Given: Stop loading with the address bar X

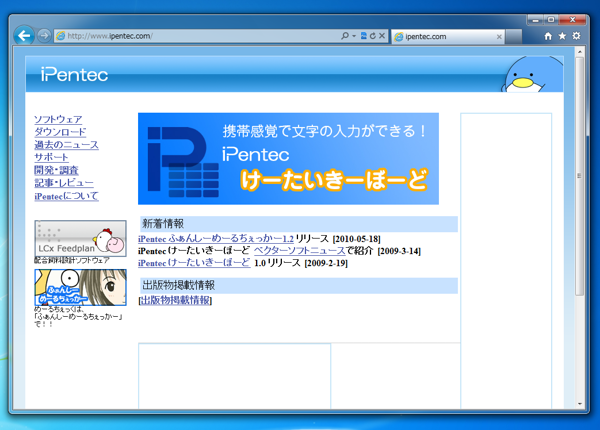Looking at the screenshot, I should click(382, 36).
